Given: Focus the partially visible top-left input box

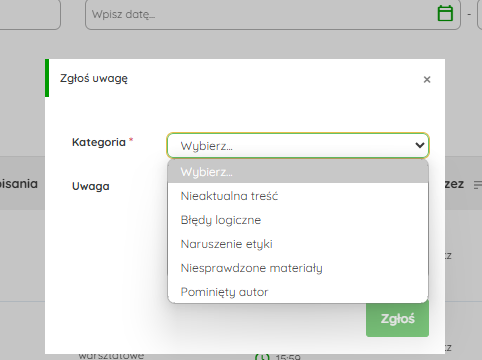Looking at the screenshot, I should pos(30,14).
